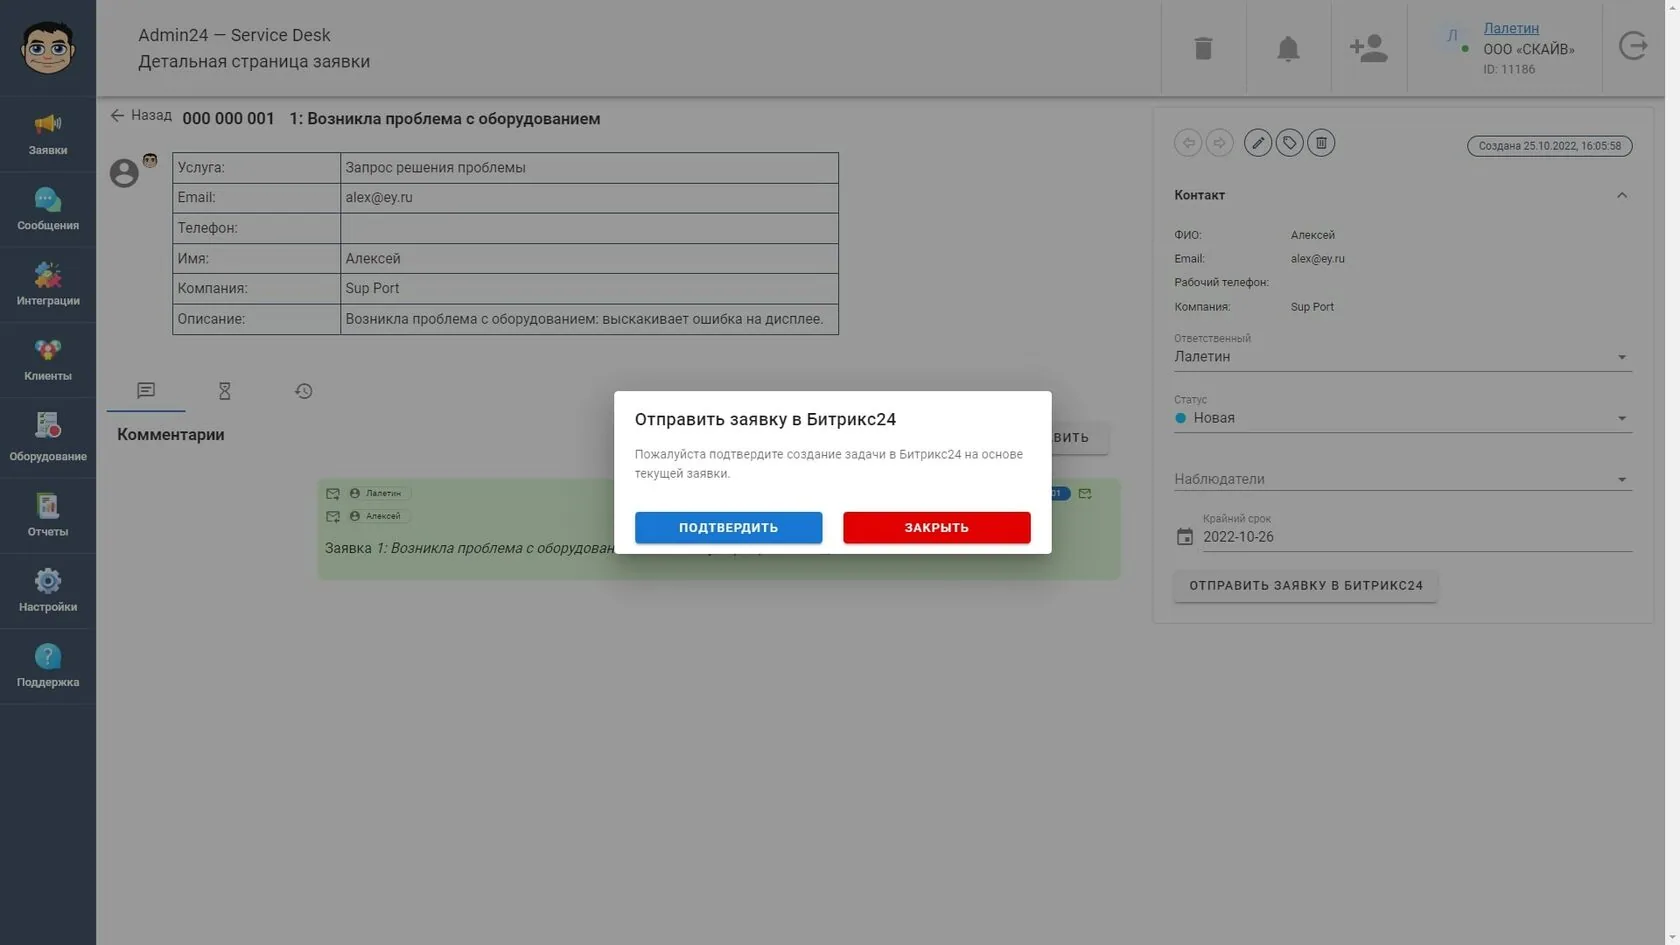Click the trash icon in top header

tap(1203, 48)
